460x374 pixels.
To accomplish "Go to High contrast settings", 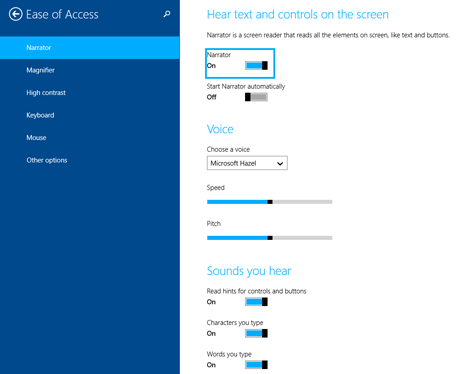I will 90,93.
